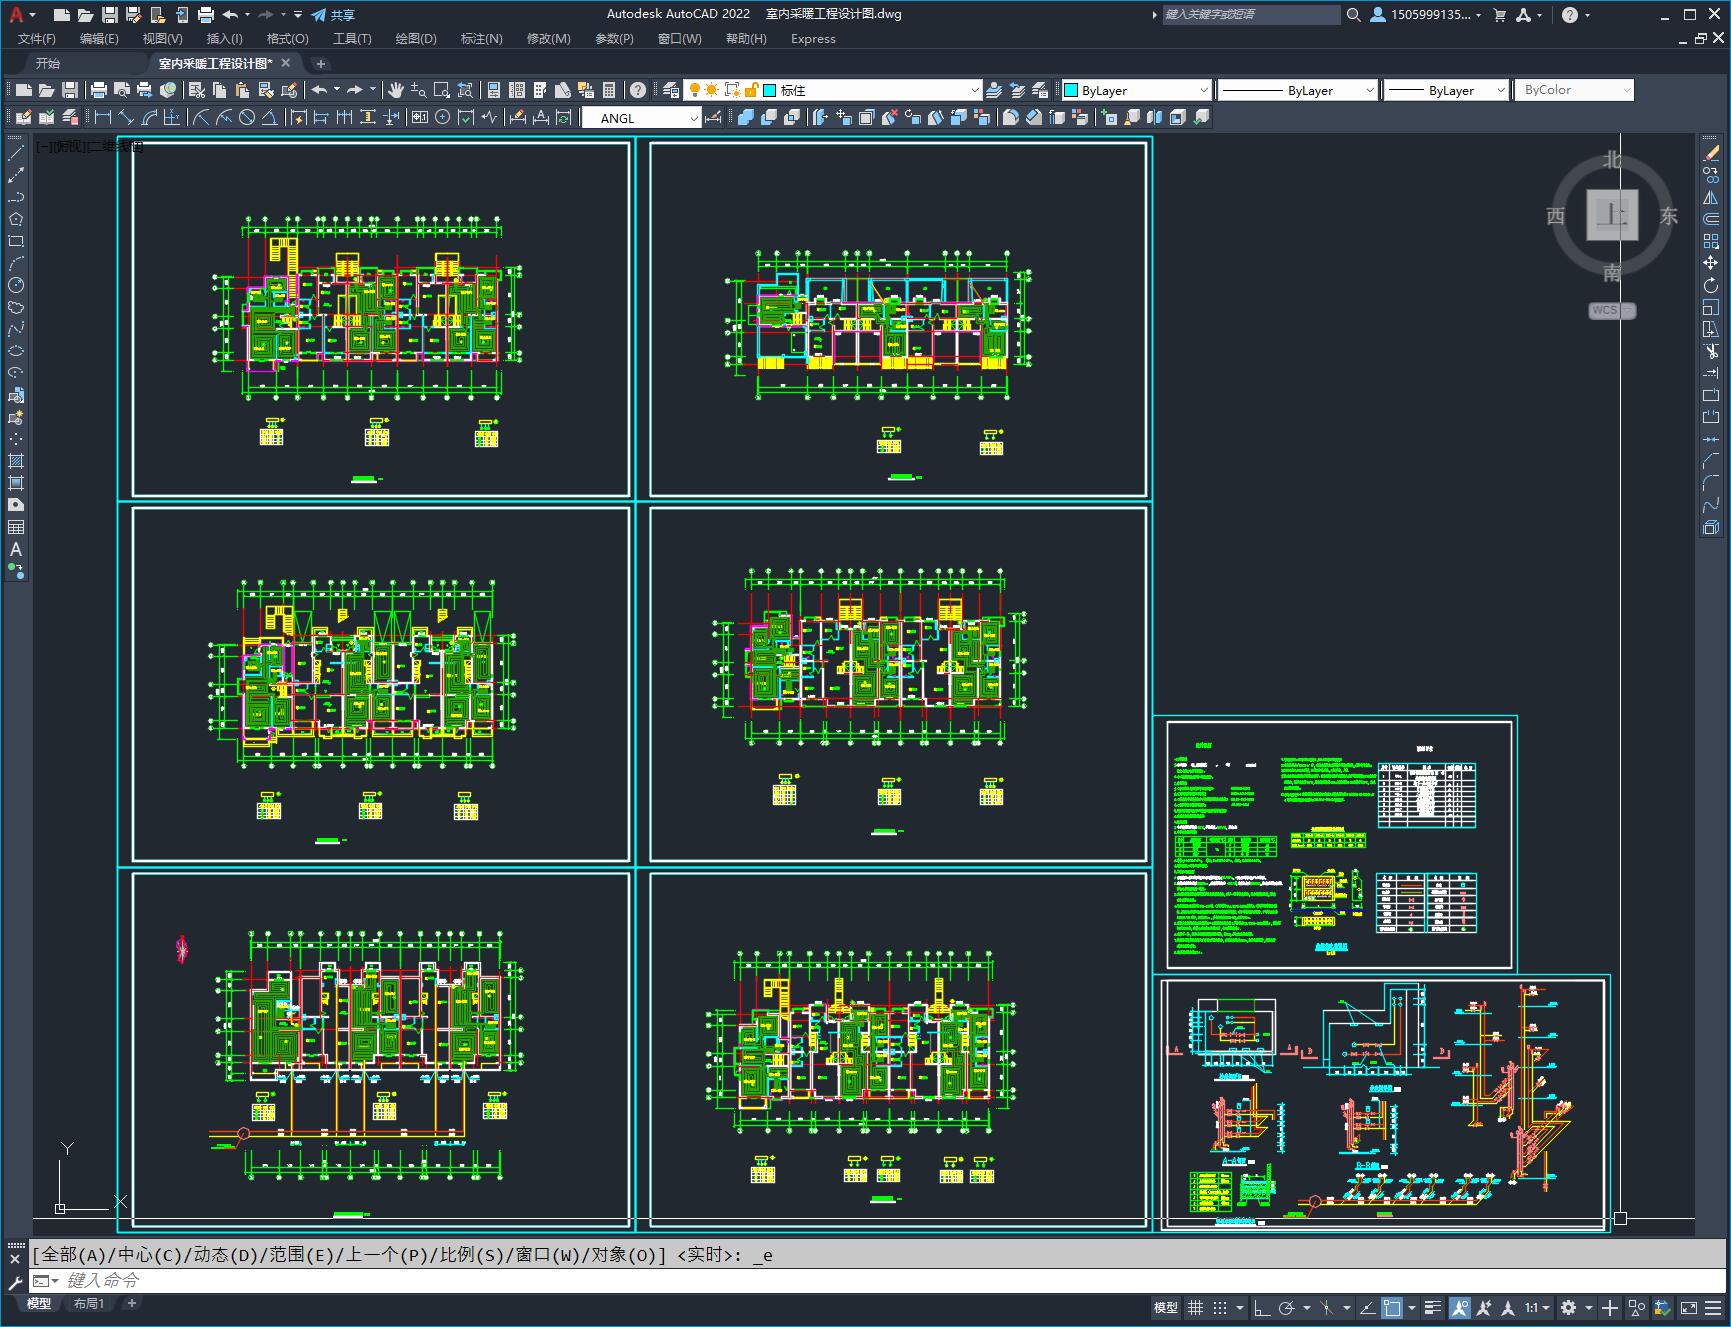
Task: Click the 共享 share button
Action: tap(334, 15)
